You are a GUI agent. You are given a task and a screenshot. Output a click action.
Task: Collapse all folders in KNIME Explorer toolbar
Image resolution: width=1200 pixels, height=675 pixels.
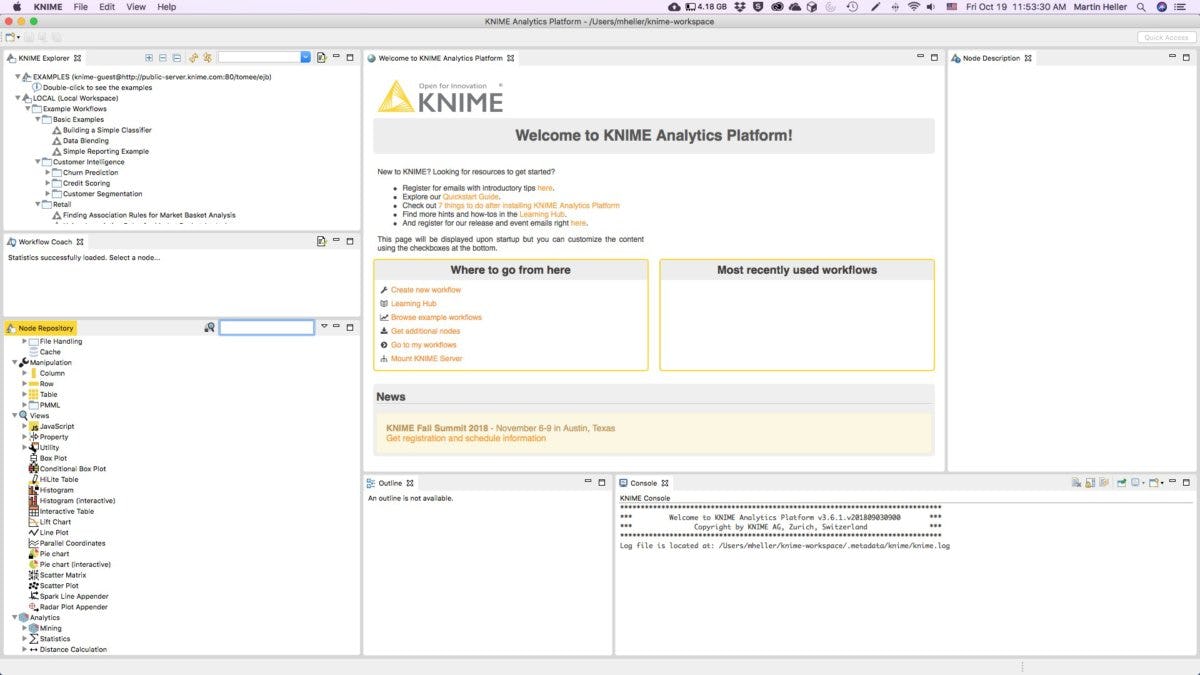163,57
